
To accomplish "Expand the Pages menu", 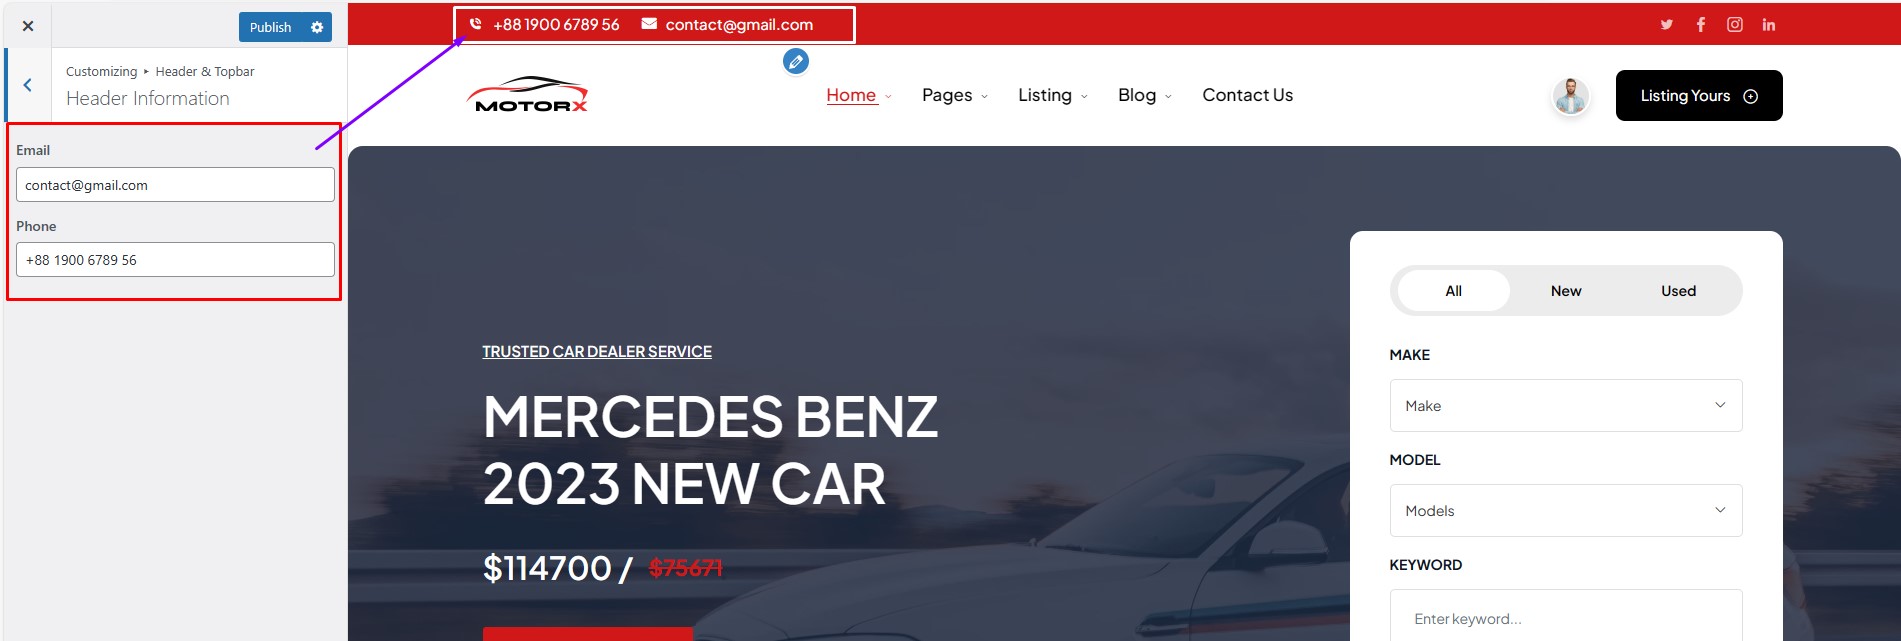I will coord(955,95).
